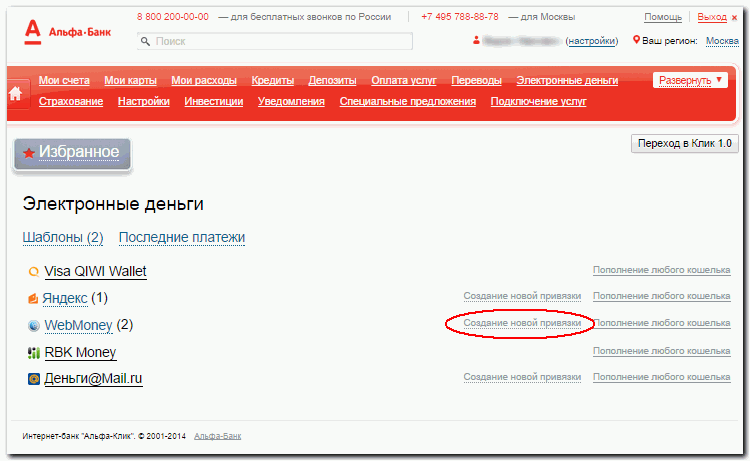Change region by clicking Москва
Screen dimensions: 750x461
point(722,41)
